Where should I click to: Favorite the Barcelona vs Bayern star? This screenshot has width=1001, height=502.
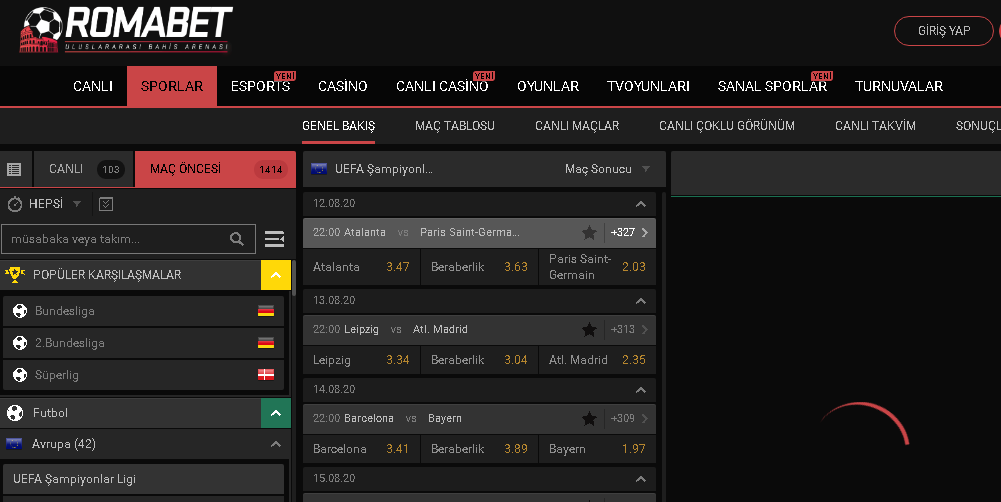pos(589,418)
